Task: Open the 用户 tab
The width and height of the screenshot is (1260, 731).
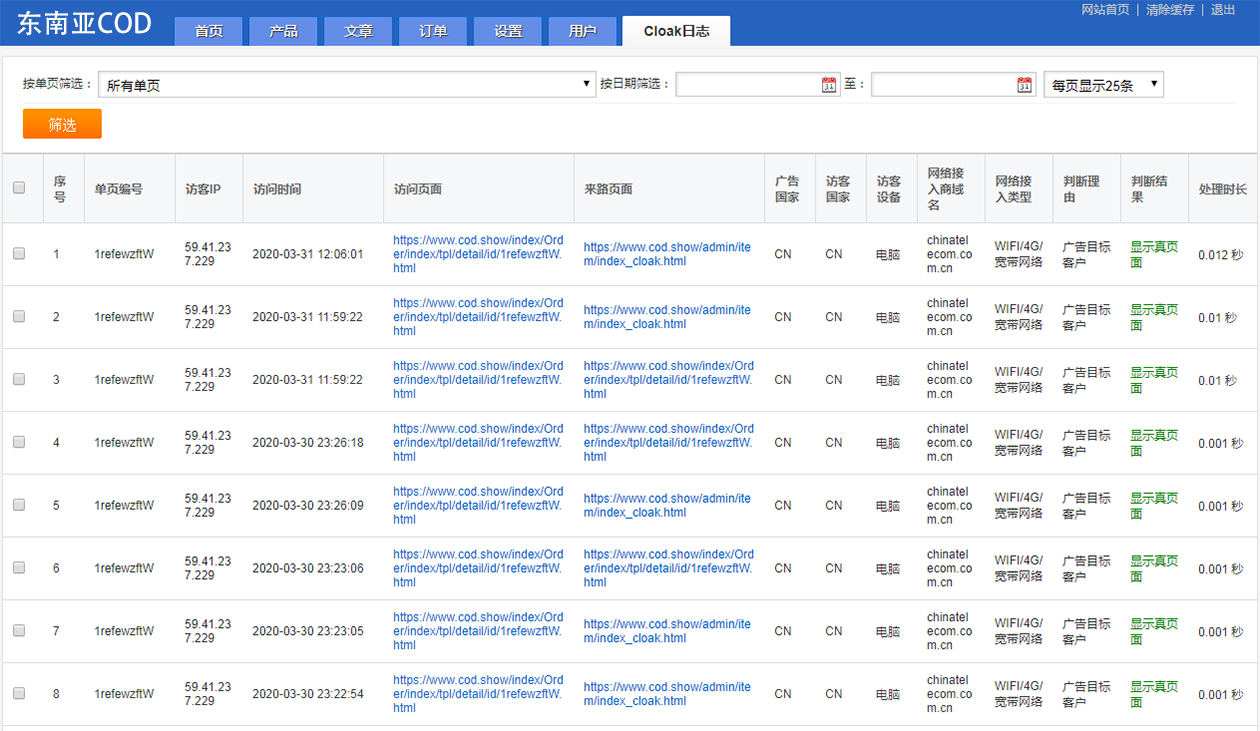Action: (583, 31)
